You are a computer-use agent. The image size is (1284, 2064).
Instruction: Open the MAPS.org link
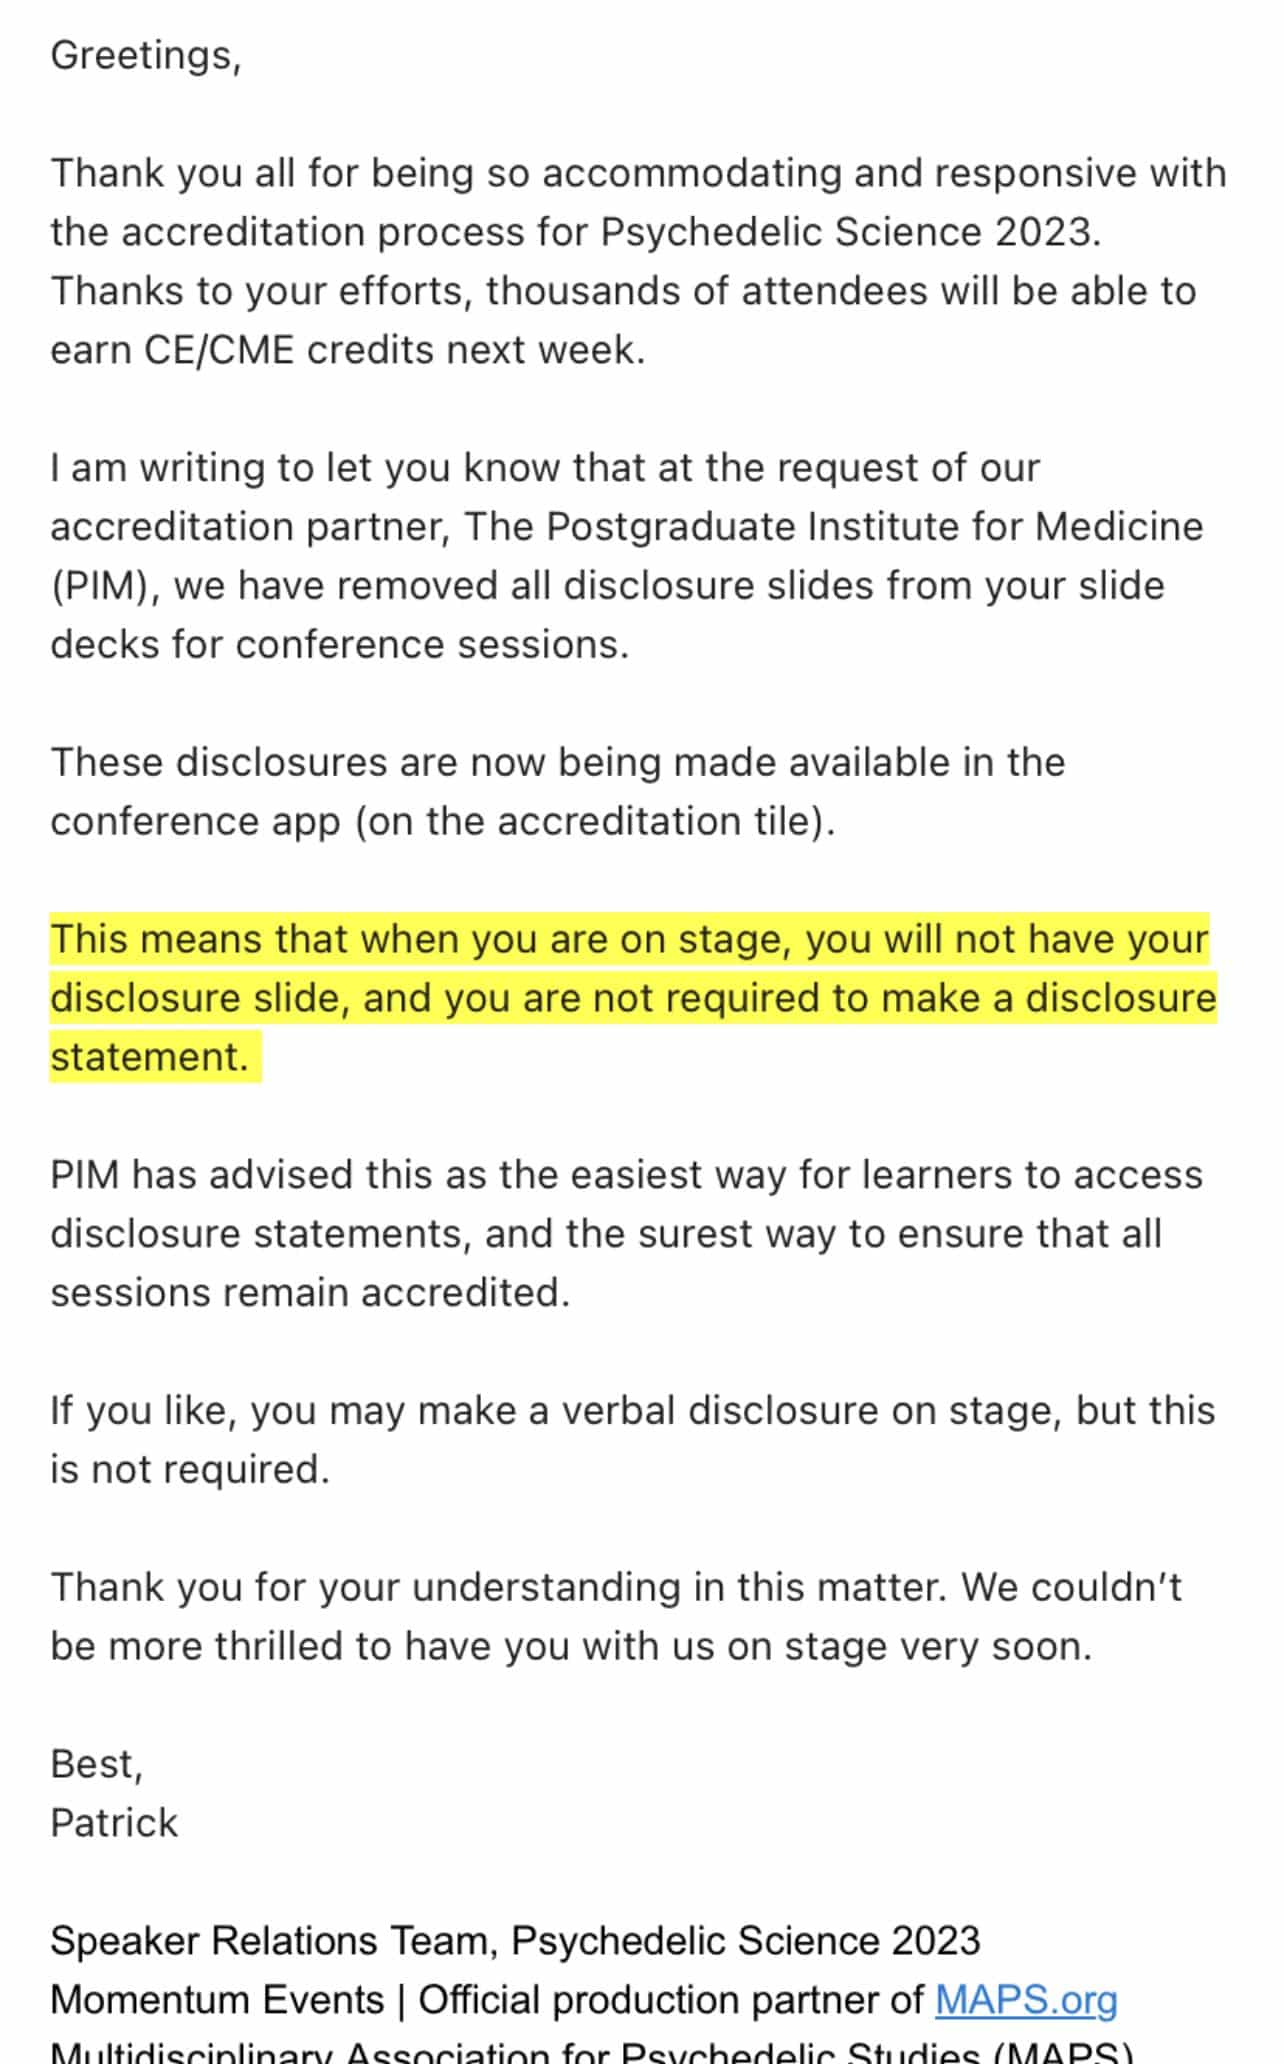tap(1026, 2001)
